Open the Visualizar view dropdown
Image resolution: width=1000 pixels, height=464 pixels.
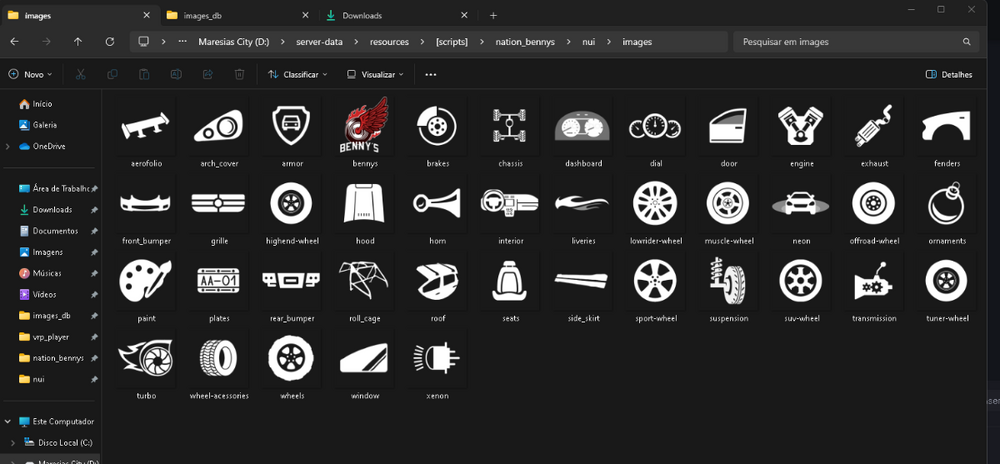click(x=376, y=74)
